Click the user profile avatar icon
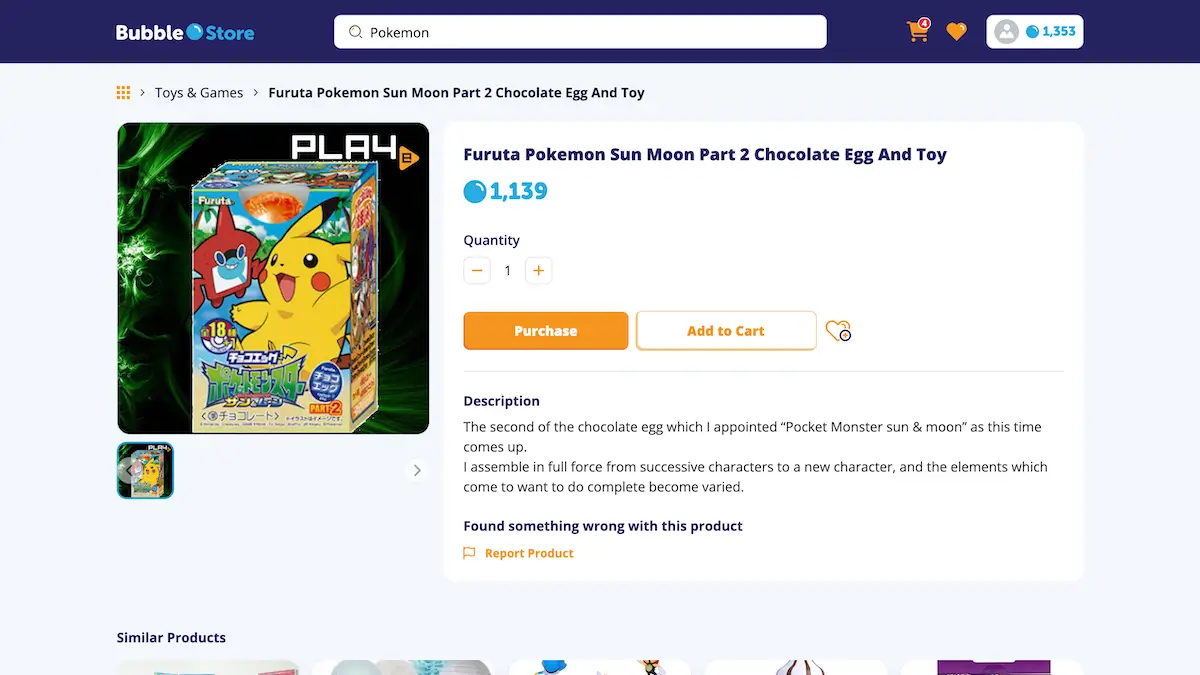 (1006, 32)
